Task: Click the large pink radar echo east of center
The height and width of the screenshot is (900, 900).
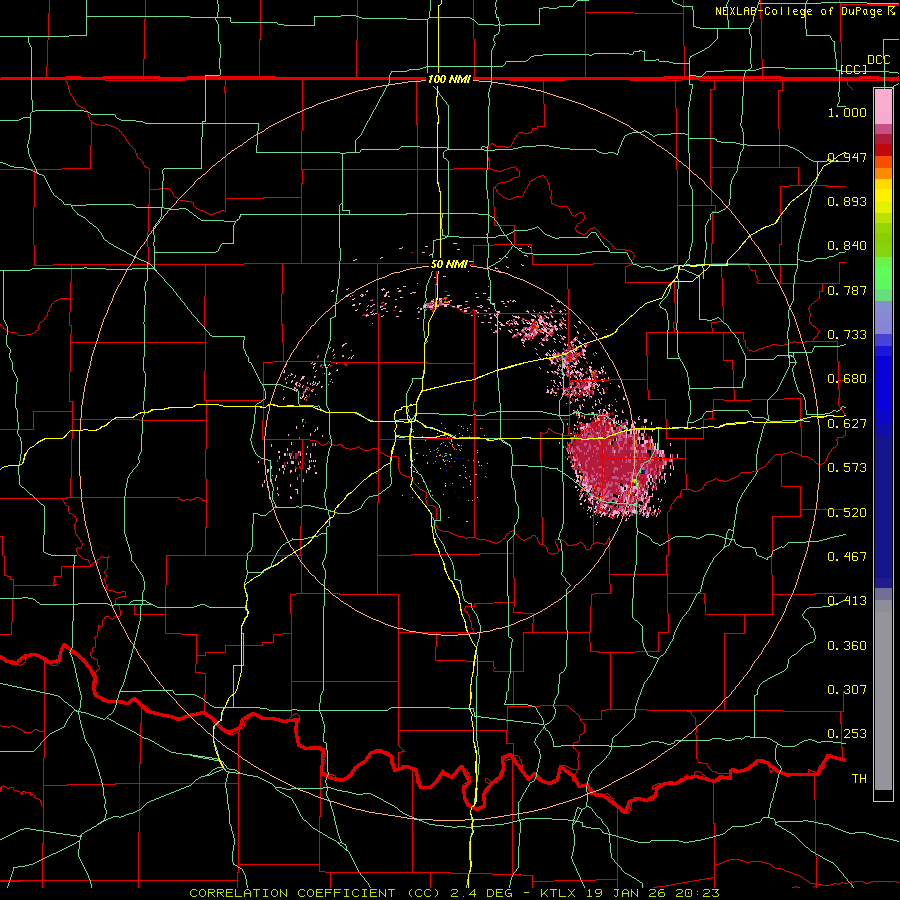Action: coord(617,465)
